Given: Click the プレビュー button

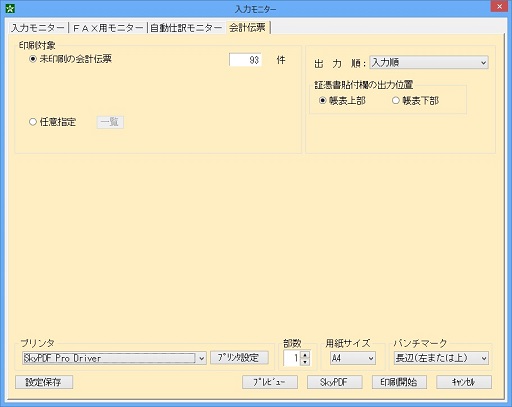Looking at the screenshot, I should click(270, 382).
